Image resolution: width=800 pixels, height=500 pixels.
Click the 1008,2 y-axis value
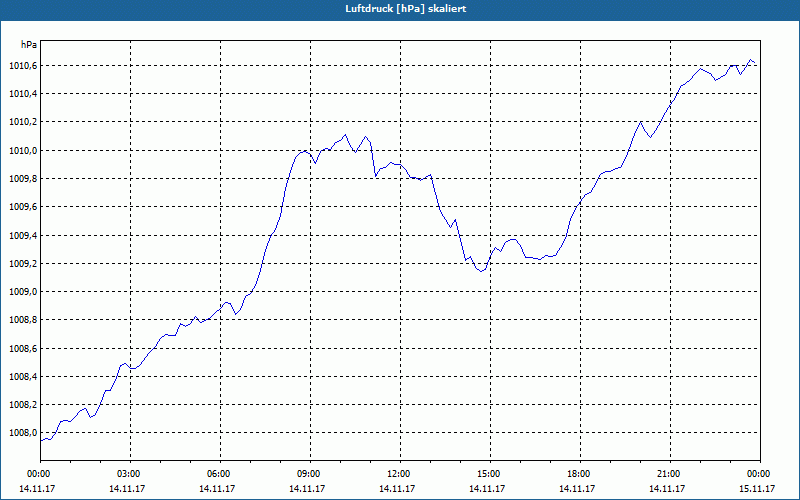click(22, 405)
